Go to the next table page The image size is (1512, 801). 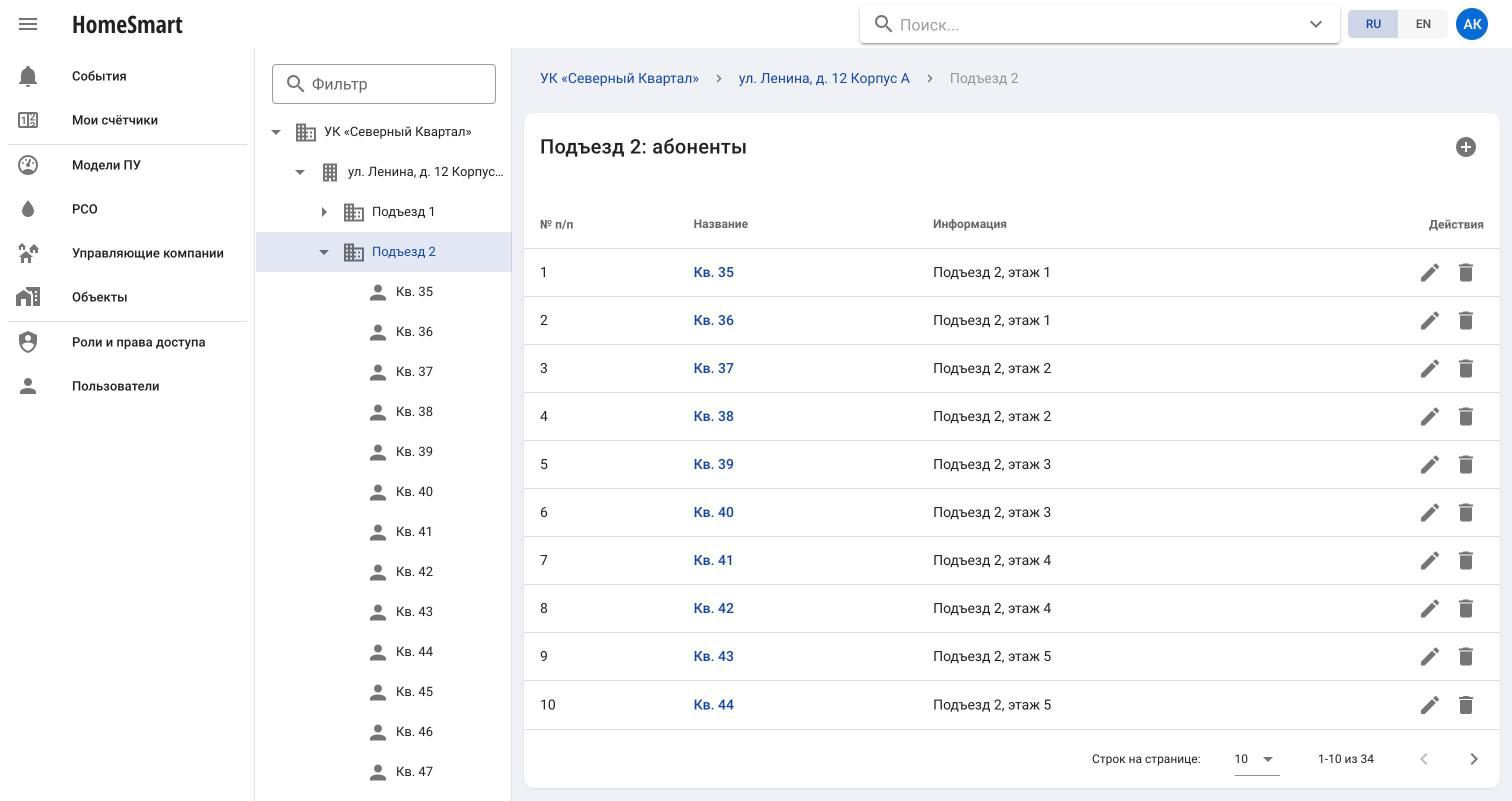point(1473,759)
